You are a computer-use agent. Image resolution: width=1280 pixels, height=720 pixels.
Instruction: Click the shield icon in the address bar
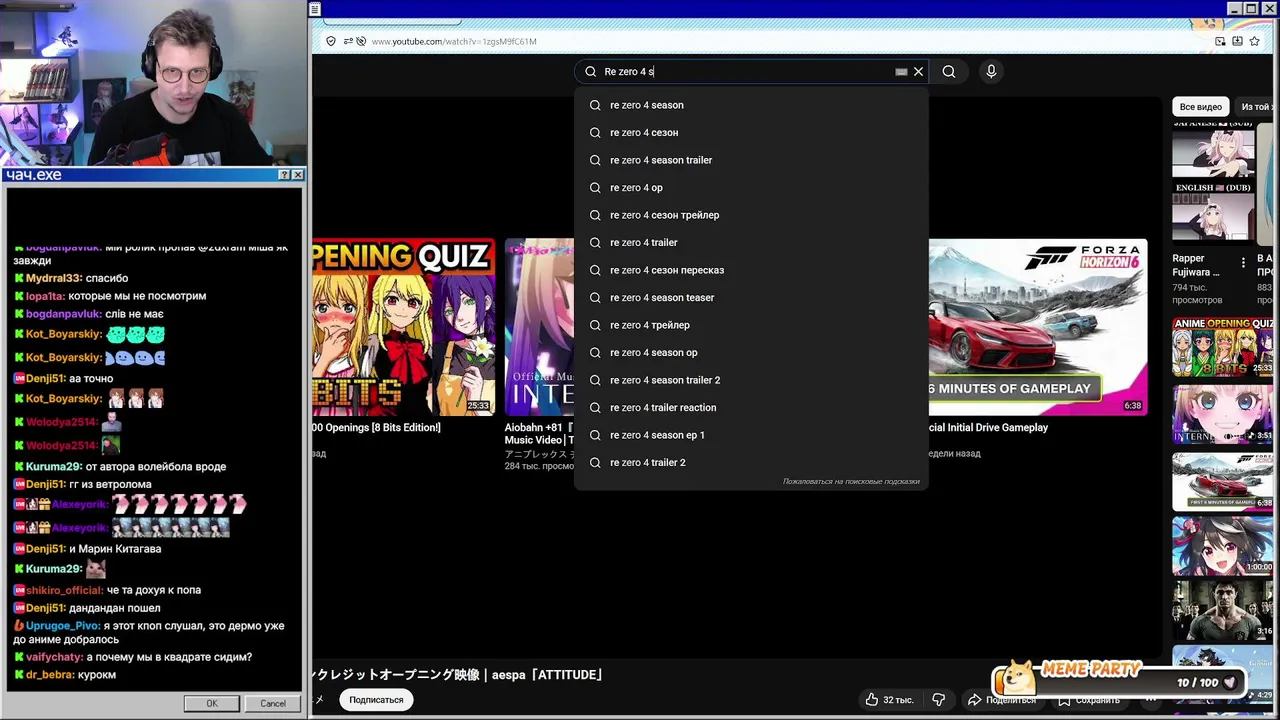click(x=331, y=41)
